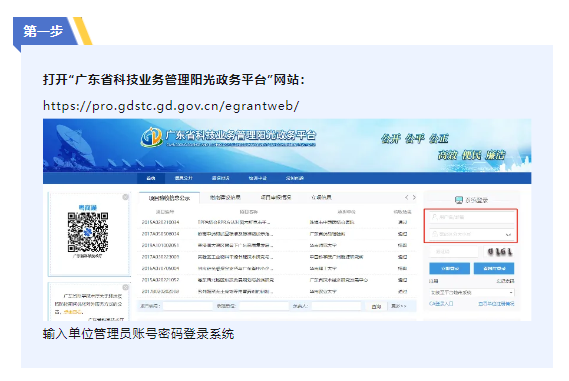Click the query button beside search fields
Screen dimensions: 569x381
[x=376, y=307]
